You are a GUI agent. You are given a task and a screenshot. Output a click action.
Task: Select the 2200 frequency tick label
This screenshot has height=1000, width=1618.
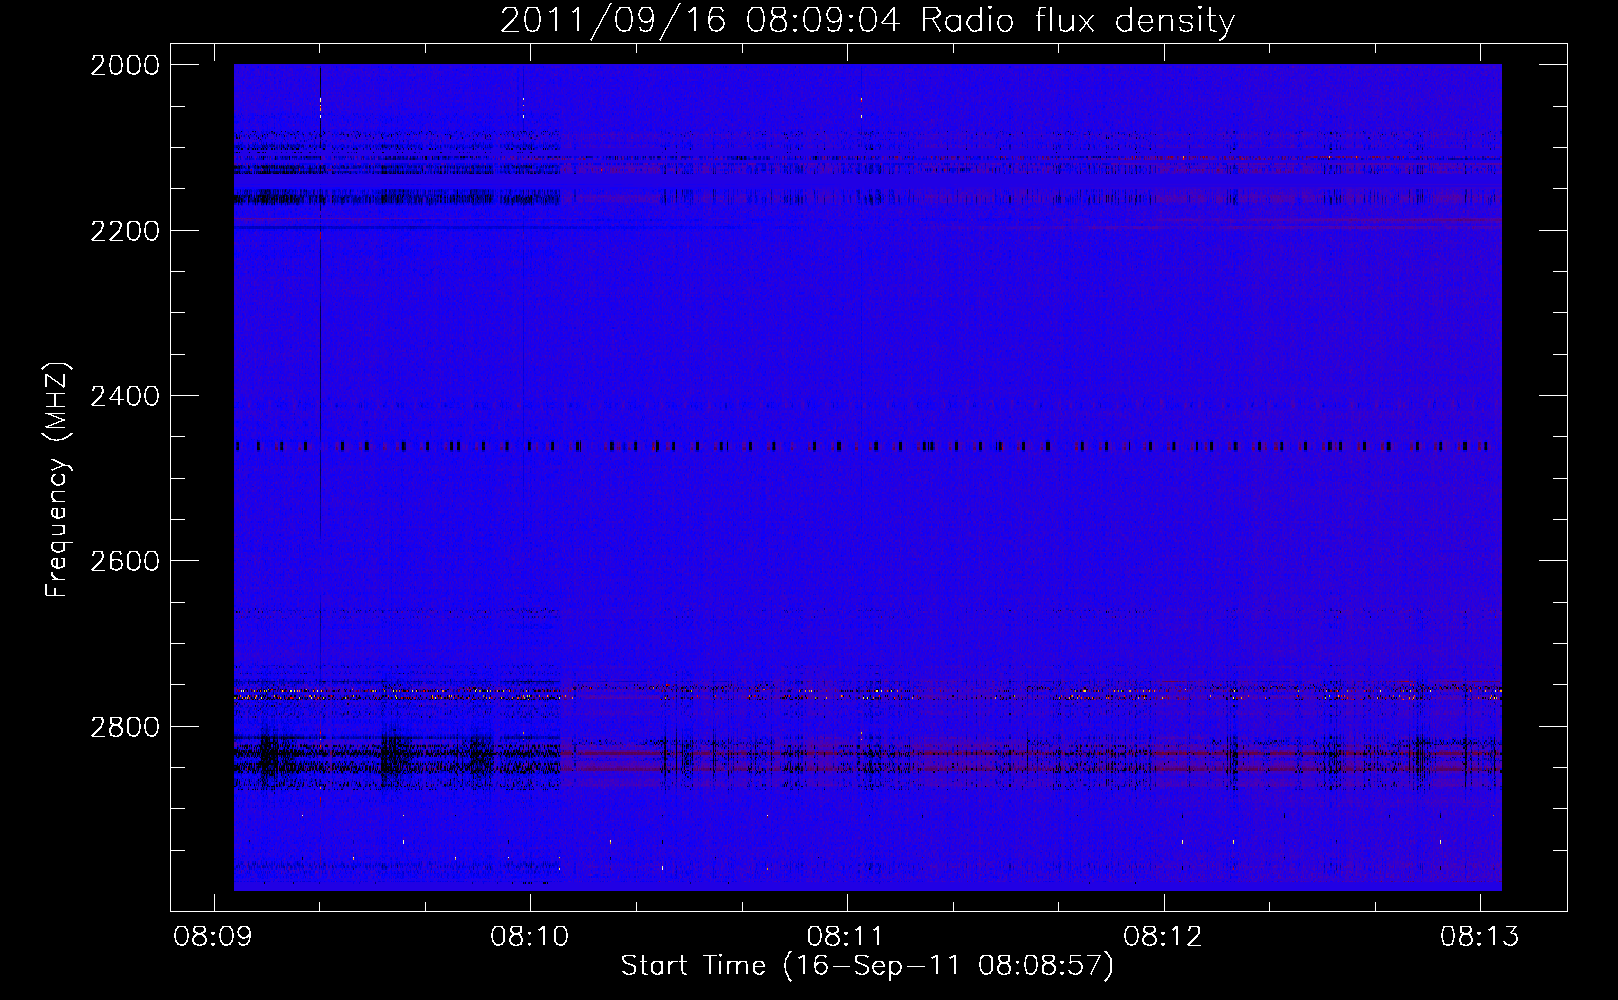pyautogui.click(x=125, y=231)
